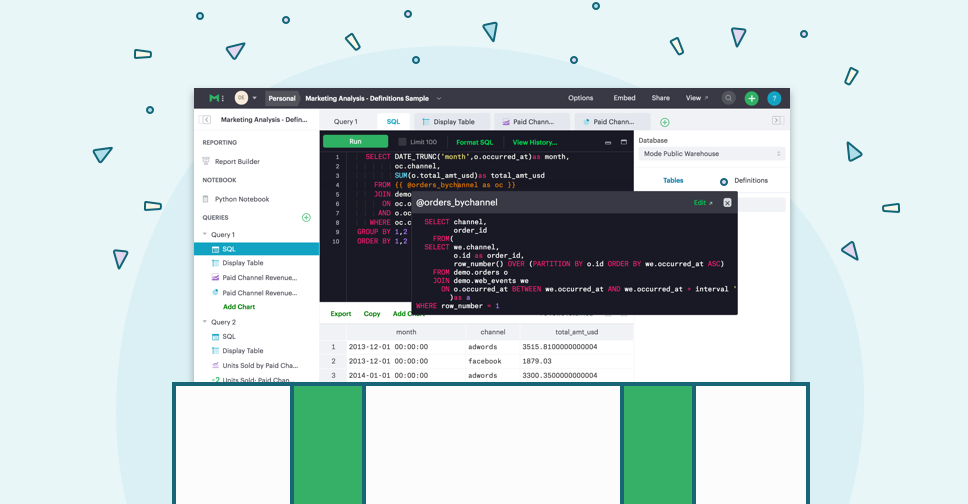Select SQL under Query 2
The height and width of the screenshot is (504, 968).
(x=228, y=337)
